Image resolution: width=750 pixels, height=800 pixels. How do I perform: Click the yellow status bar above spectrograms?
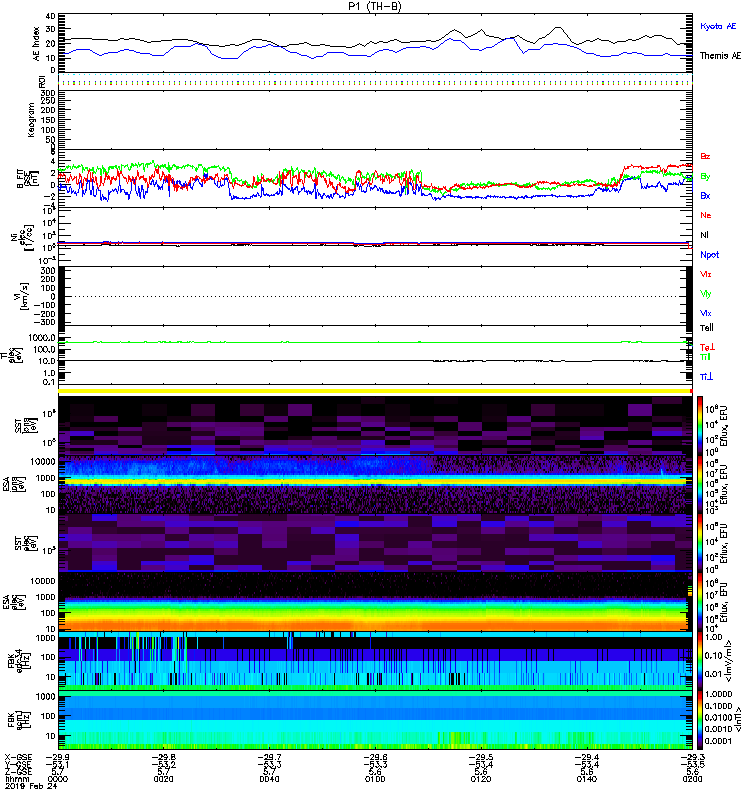pos(375,391)
